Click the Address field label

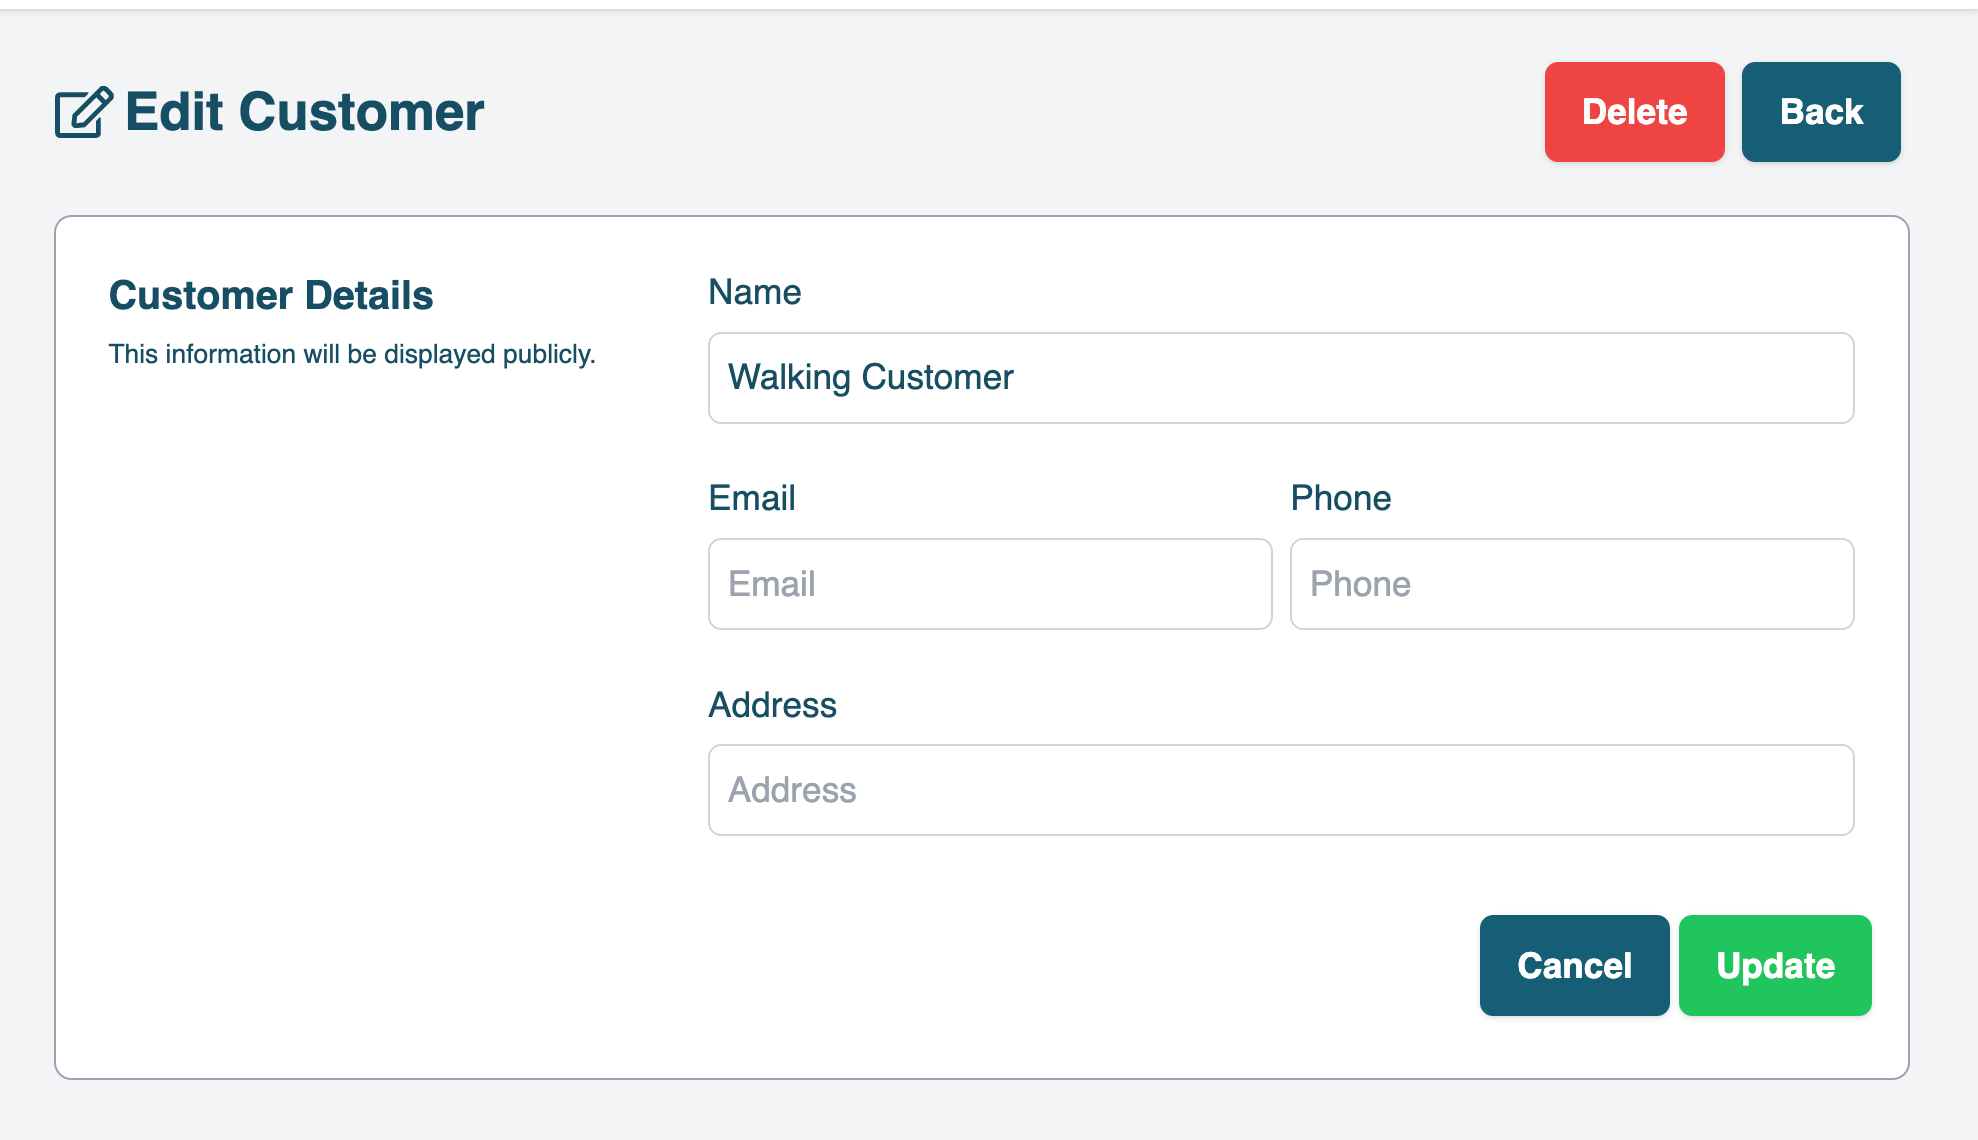[x=772, y=705]
